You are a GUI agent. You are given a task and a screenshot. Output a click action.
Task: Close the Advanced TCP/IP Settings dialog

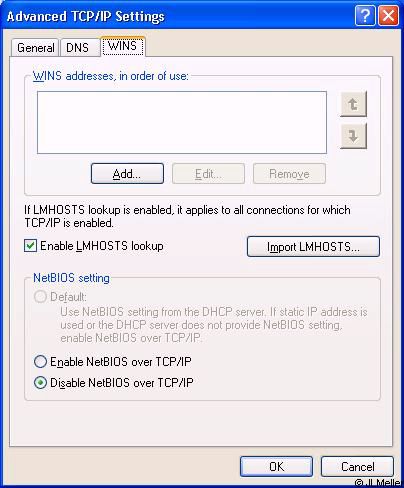click(388, 15)
